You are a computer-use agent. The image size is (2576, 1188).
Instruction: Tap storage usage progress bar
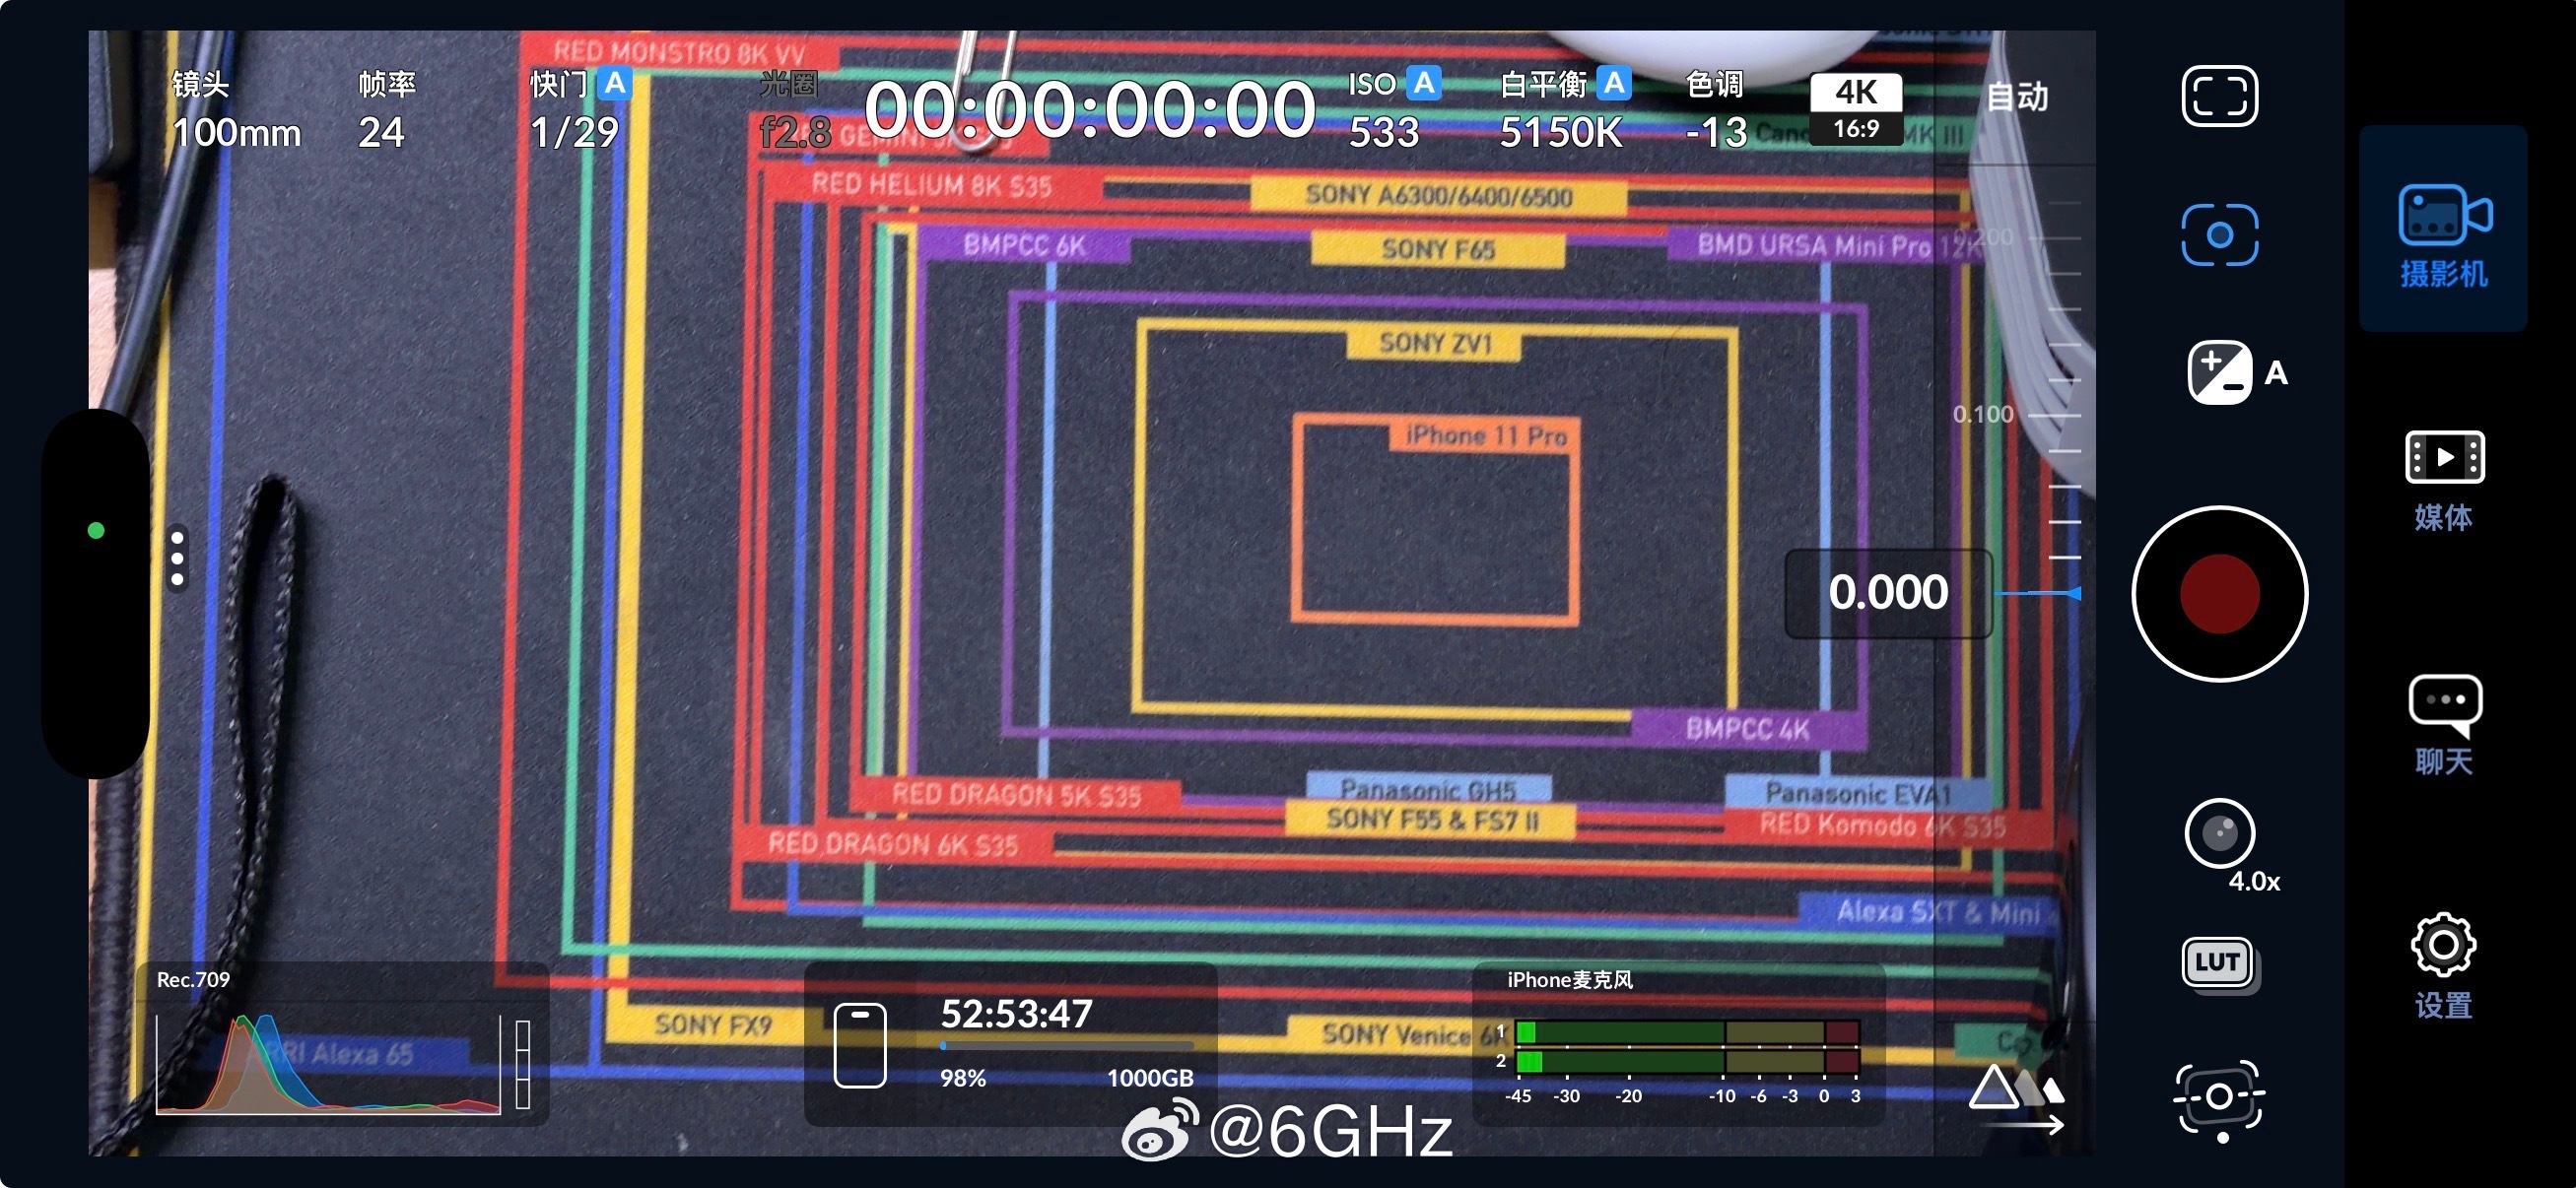tap(1066, 1046)
